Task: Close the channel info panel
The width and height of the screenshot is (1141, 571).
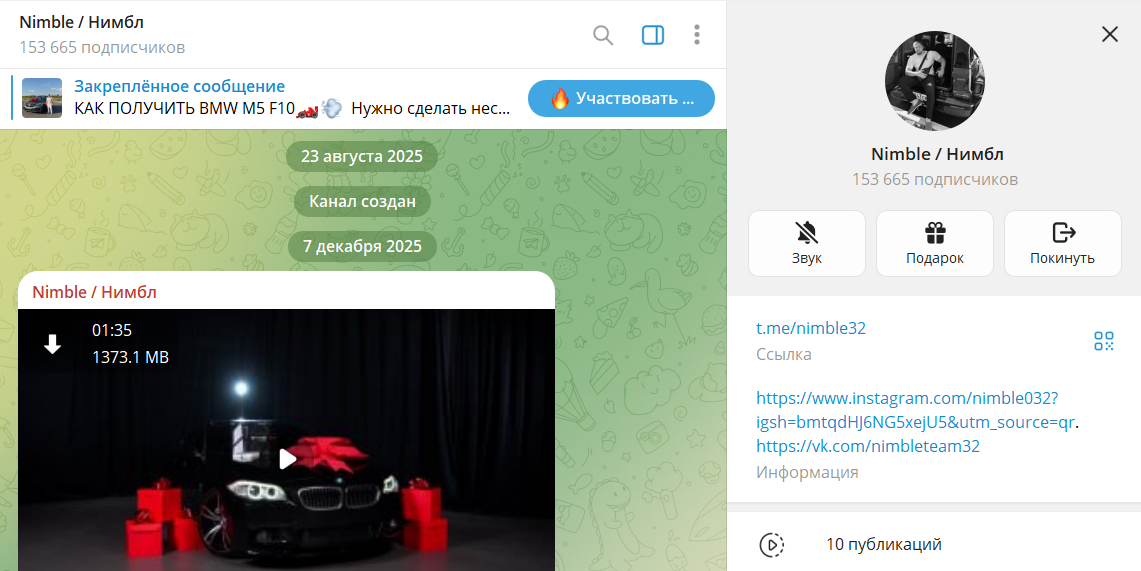Action: (1109, 34)
